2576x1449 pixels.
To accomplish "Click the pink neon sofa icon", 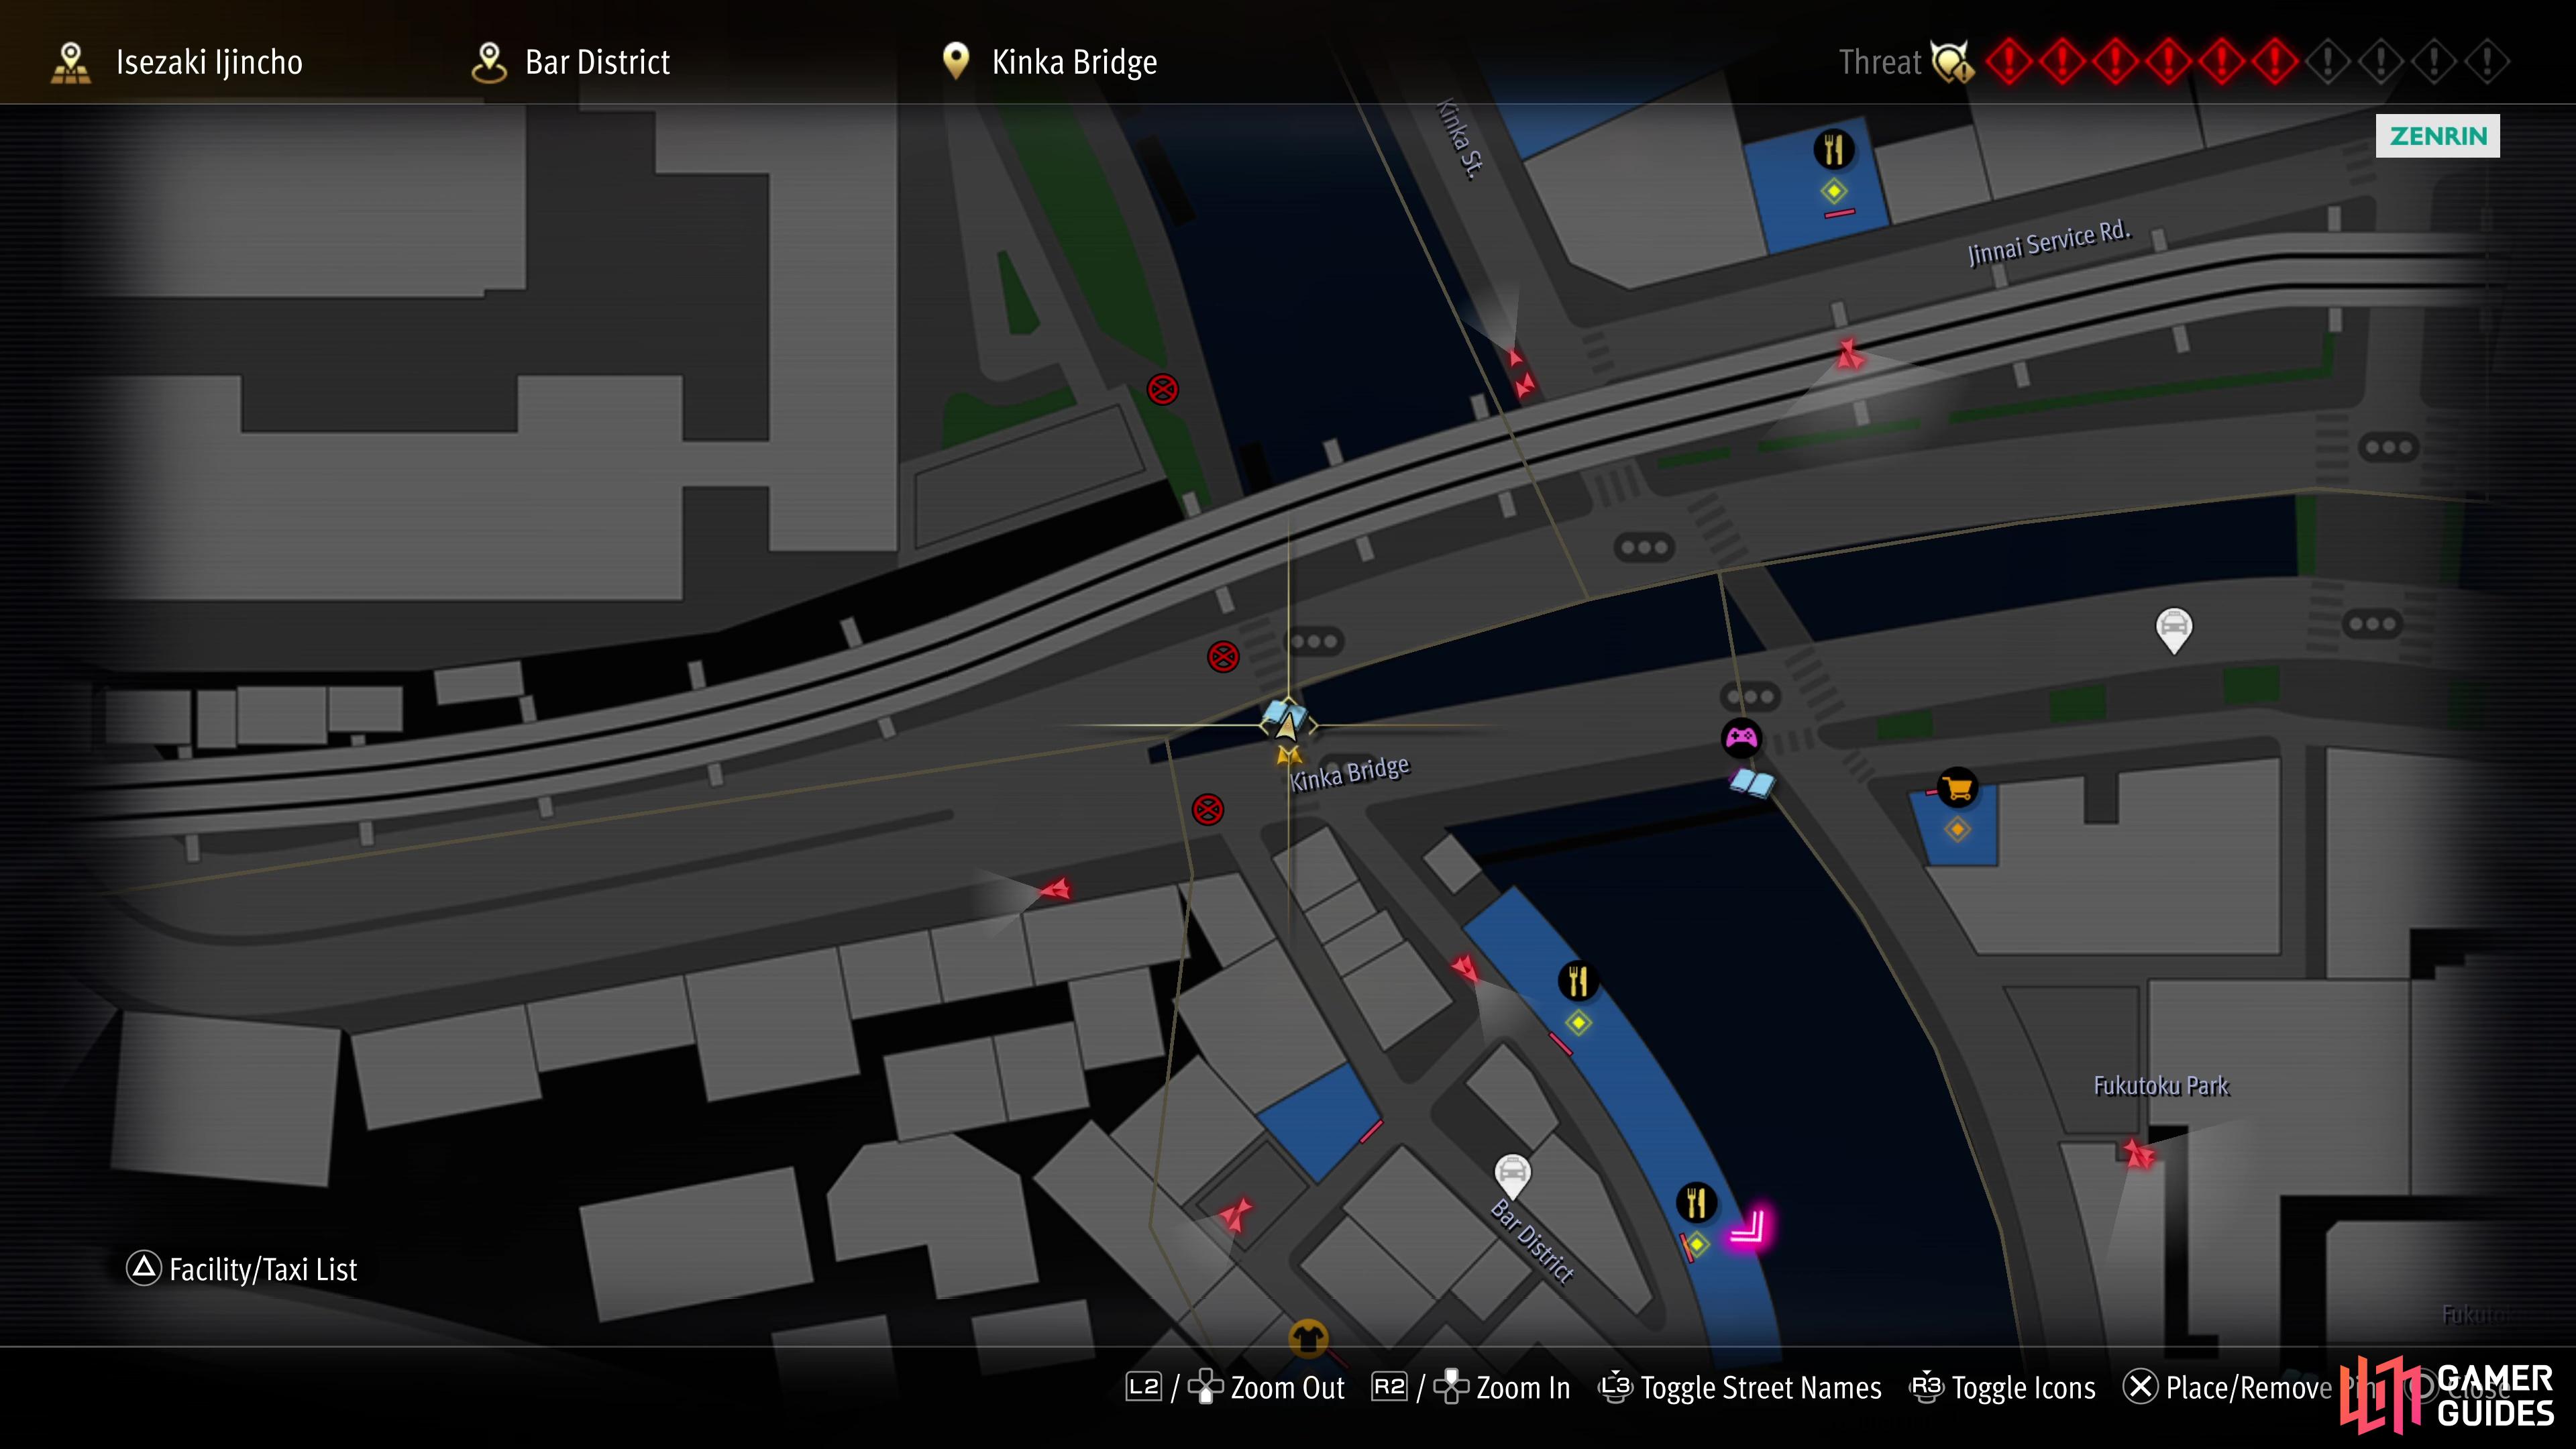I will click(x=1750, y=1228).
